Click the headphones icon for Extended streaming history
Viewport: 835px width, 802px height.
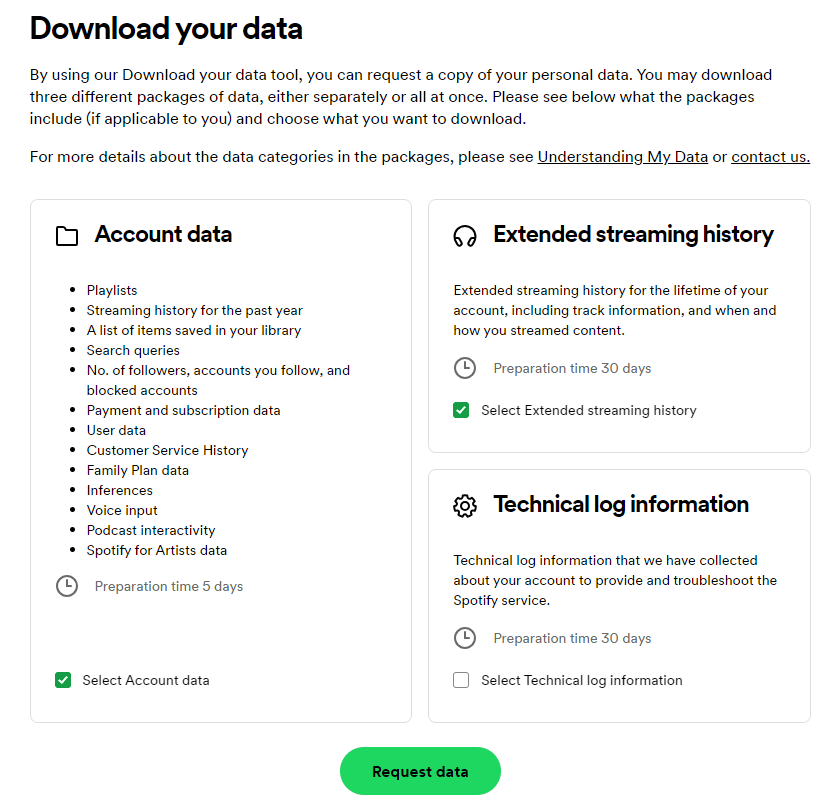pos(465,236)
